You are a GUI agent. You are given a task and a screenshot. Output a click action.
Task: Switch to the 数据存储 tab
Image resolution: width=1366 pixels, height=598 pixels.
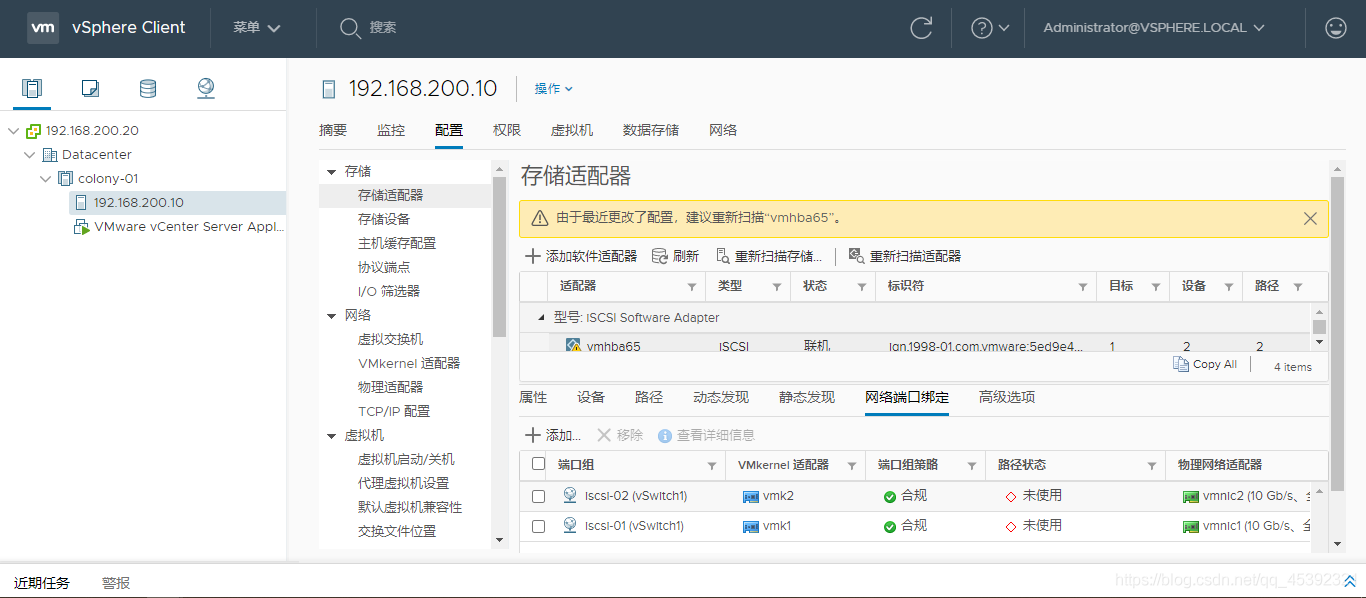tap(651, 130)
